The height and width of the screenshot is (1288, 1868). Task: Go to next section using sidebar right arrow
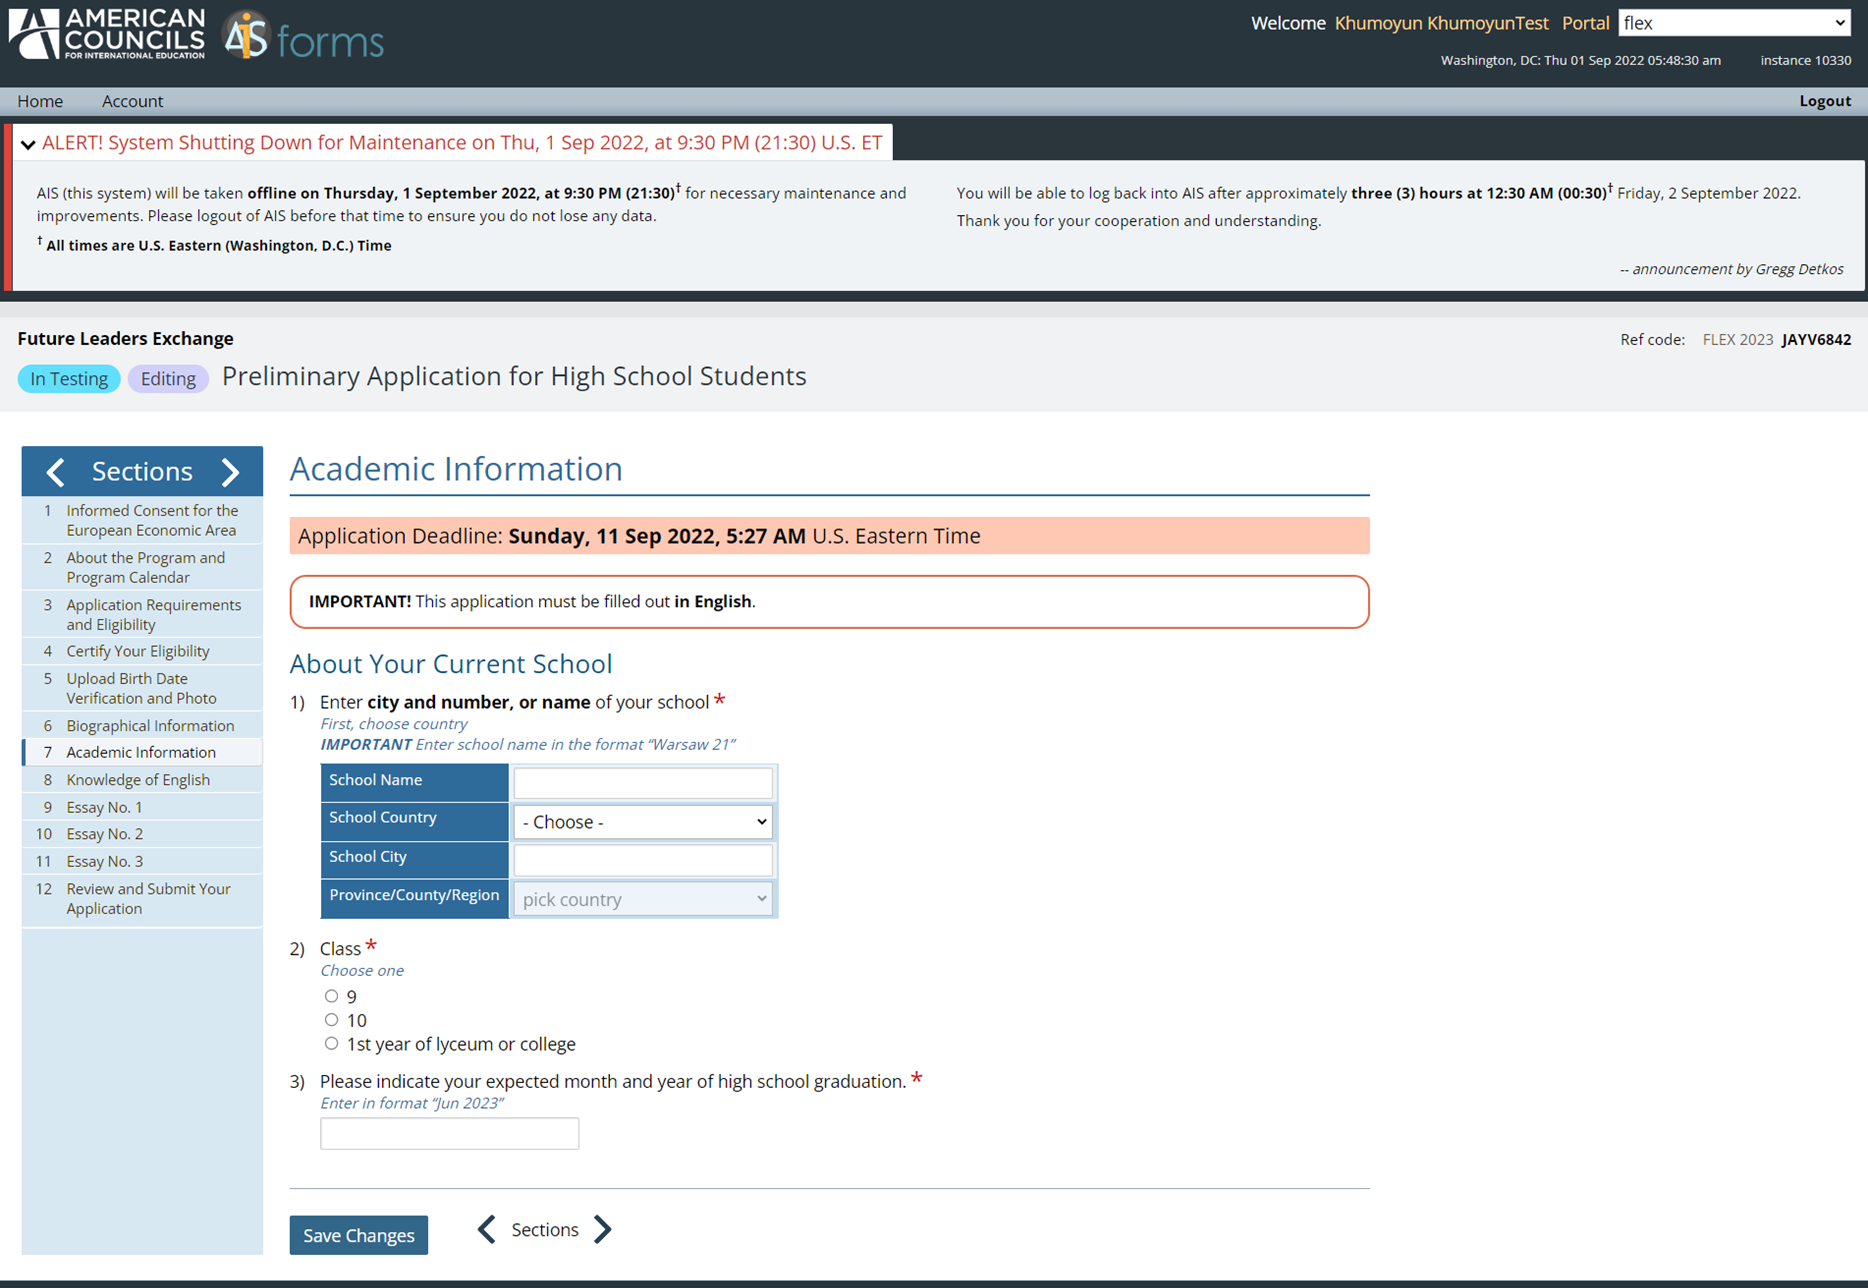(x=230, y=471)
